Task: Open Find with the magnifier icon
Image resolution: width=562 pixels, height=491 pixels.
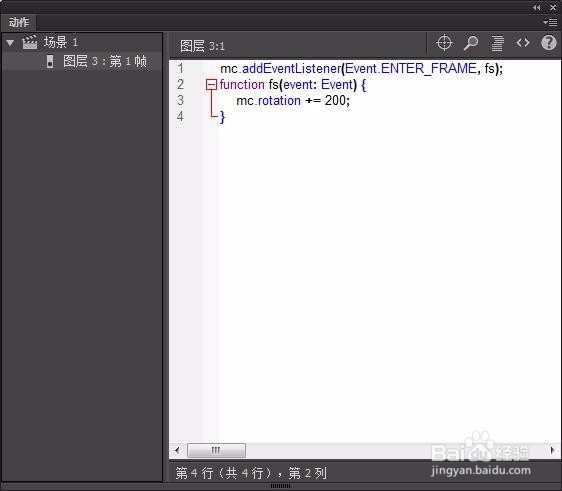Action: pyautogui.click(x=471, y=43)
